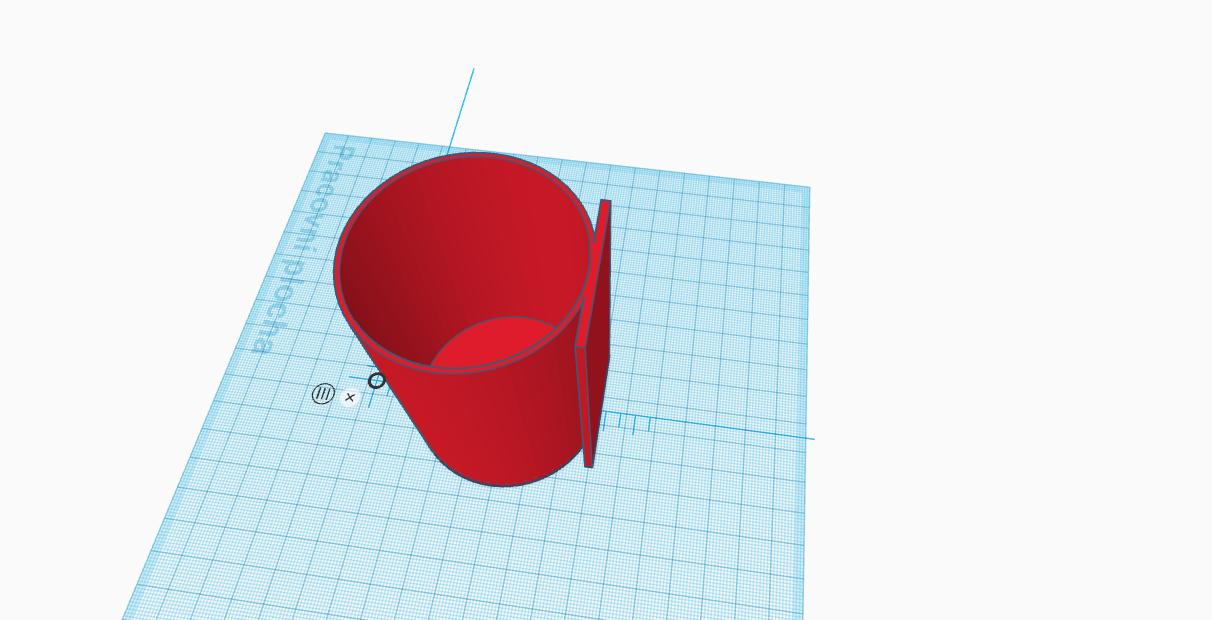Screen dimensions: 1212x620
Task: Click the horizontal ruler line extending past workplane
Action: point(730,430)
